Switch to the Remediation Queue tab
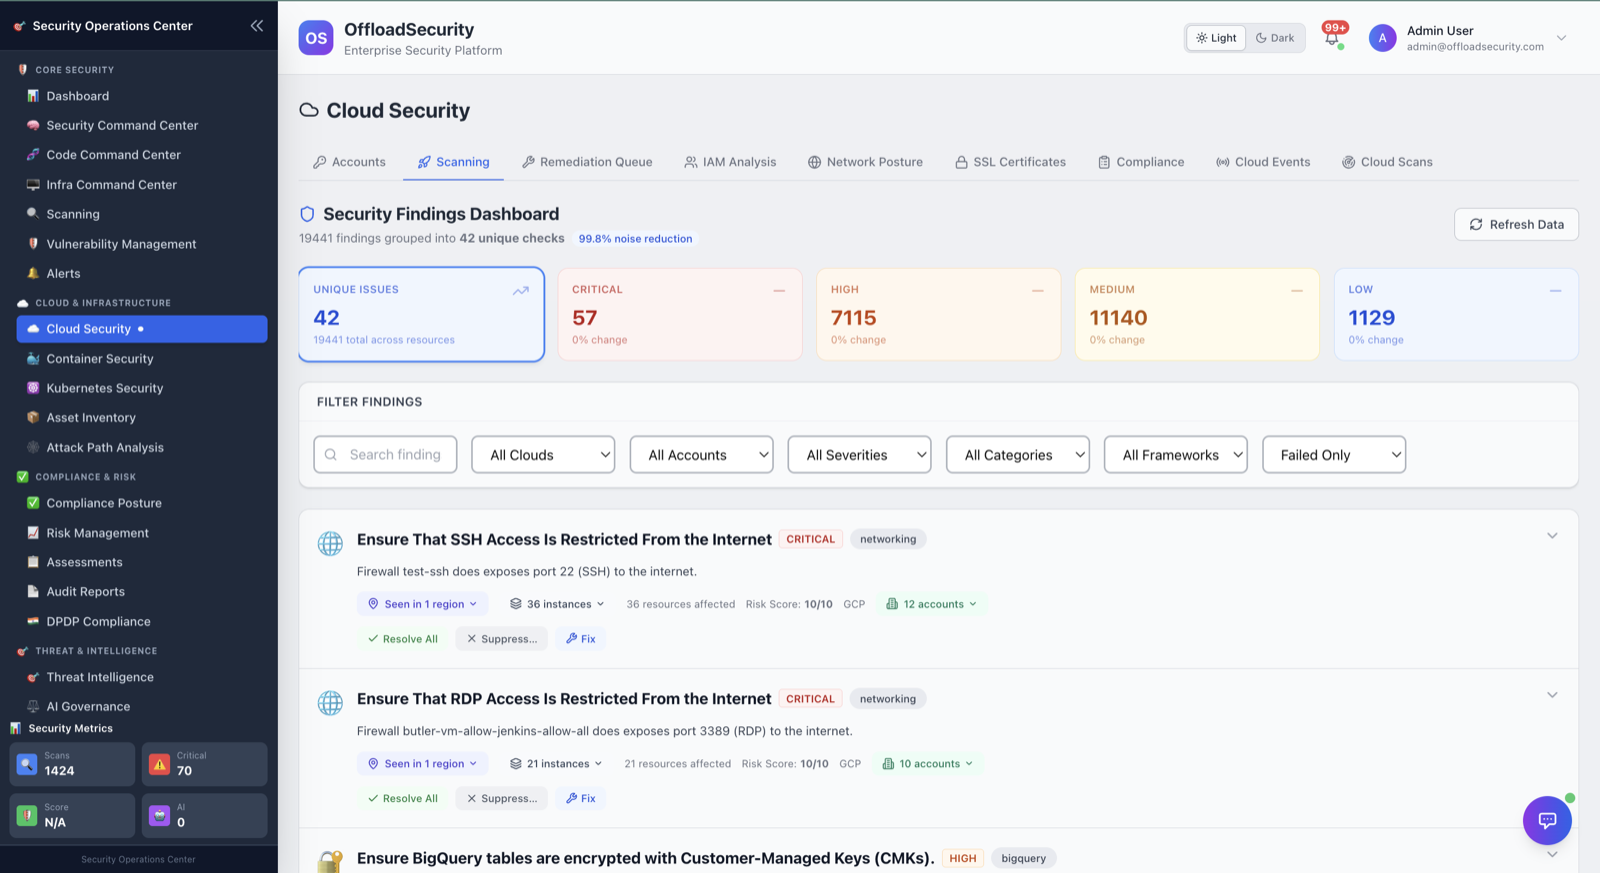1600x873 pixels. tap(587, 162)
